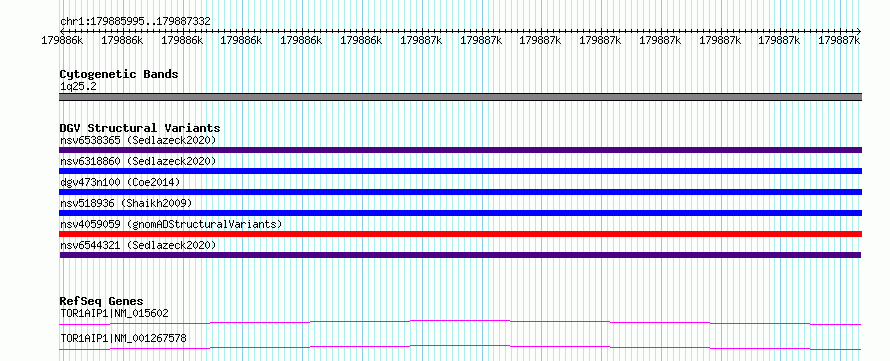Click the chr1:179885995..179887332 coordinate label
Viewport: 890px width, 361px height.
(x=135, y=22)
